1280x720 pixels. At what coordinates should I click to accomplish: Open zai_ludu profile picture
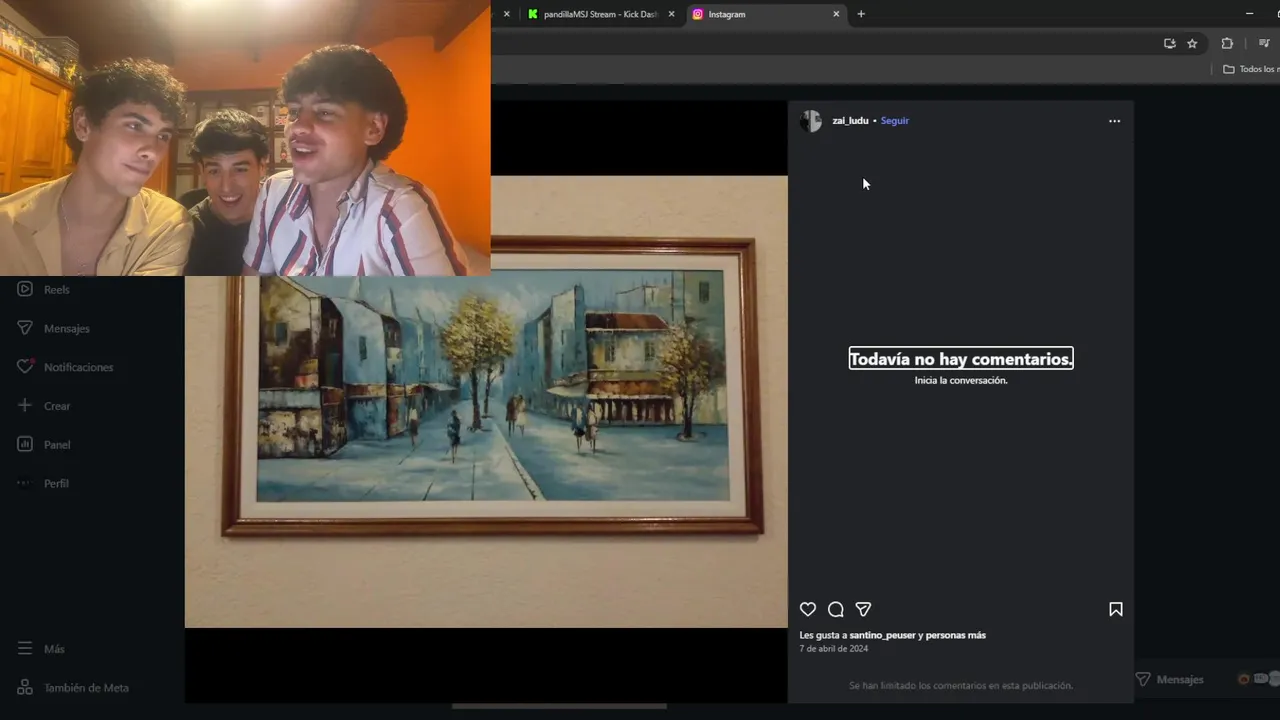click(811, 121)
